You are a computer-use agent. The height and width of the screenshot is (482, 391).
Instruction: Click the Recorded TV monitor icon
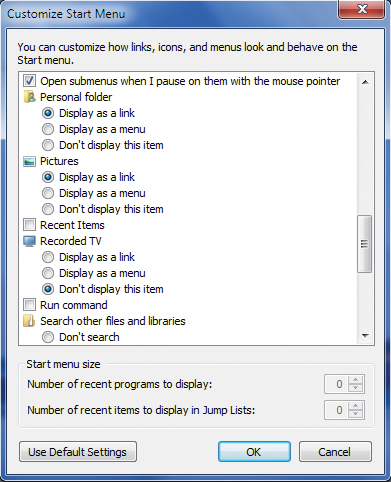coord(29,241)
